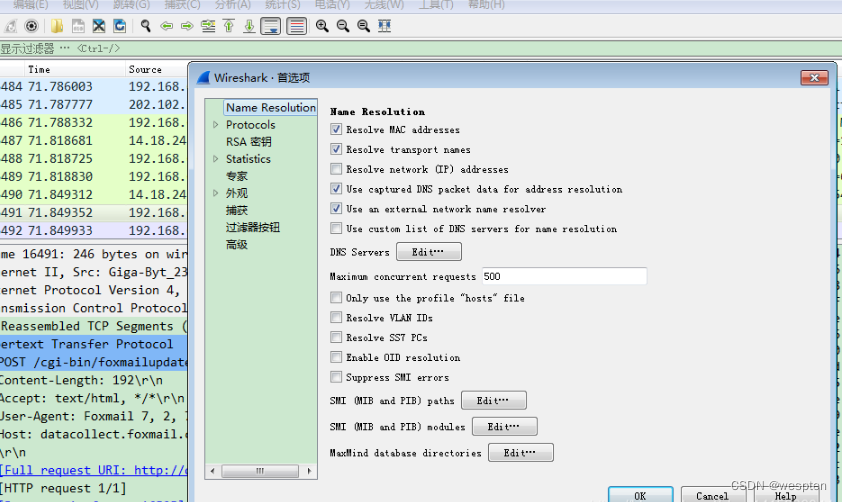The height and width of the screenshot is (502, 842).
Task: Enable custom list of DNS servers
Action: (336, 229)
